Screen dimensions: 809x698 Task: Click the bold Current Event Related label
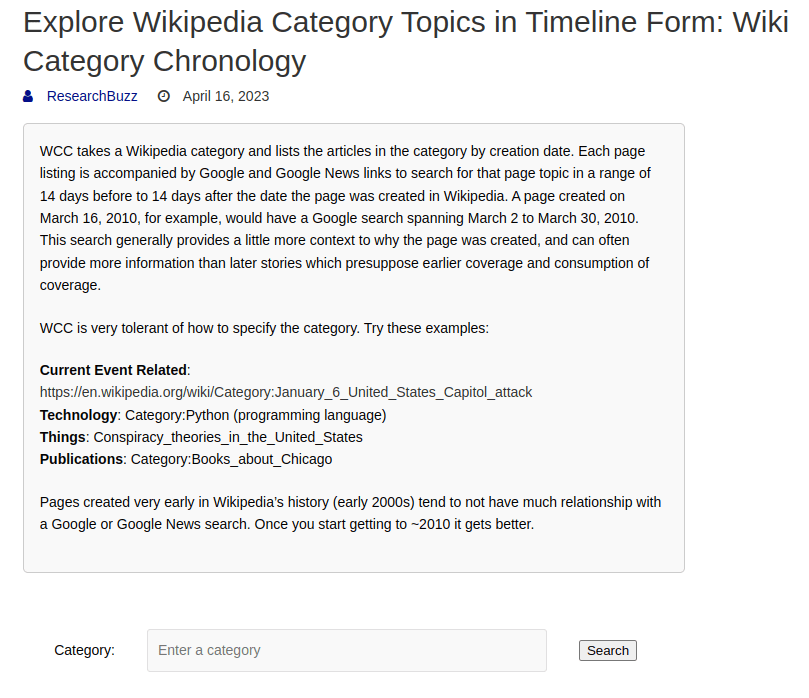click(113, 370)
